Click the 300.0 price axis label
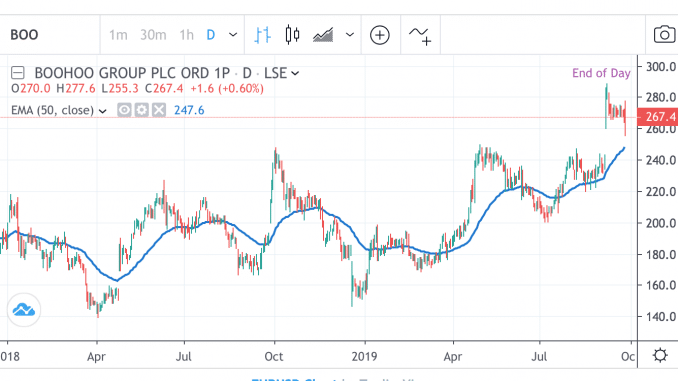 tap(661, 67)
